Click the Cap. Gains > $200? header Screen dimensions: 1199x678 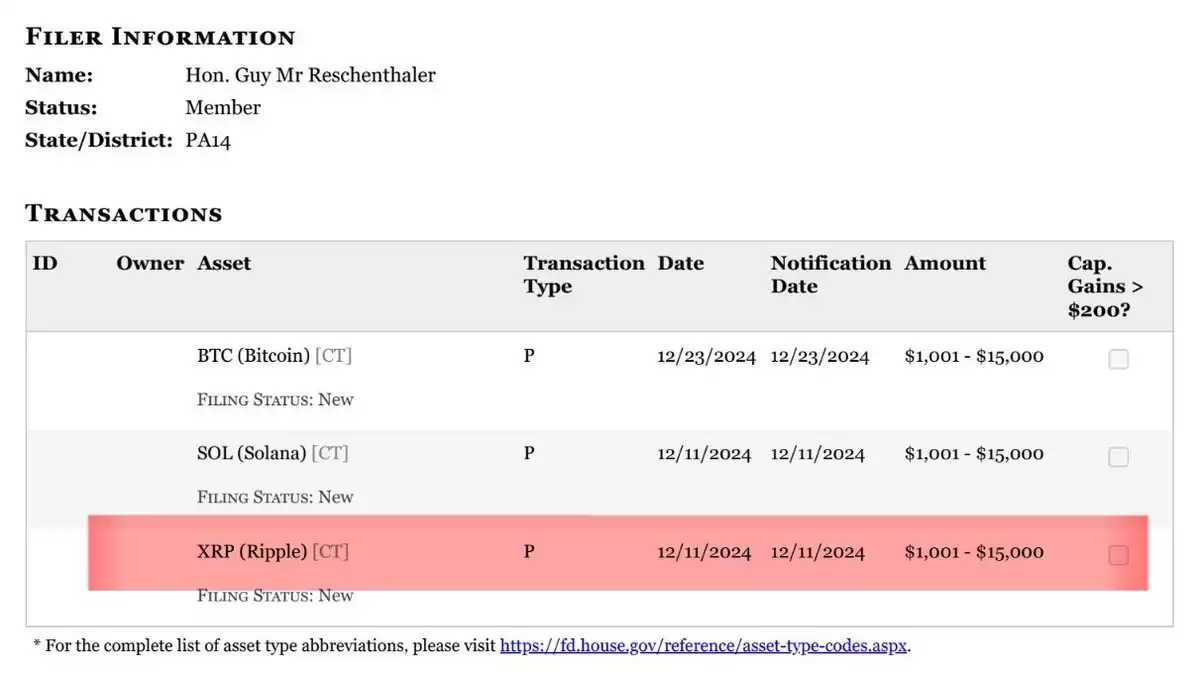tap(1105, 286)
